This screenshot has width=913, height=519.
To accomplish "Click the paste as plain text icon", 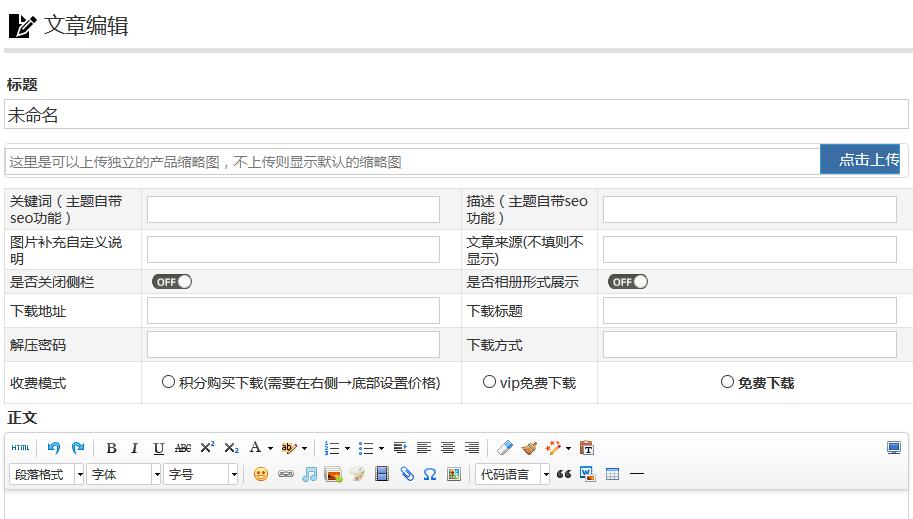I will click(587, 448).
